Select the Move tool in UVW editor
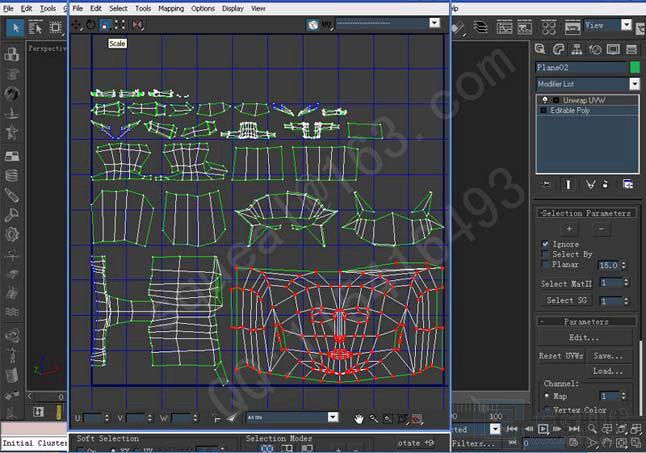 [x=77, y=24]
